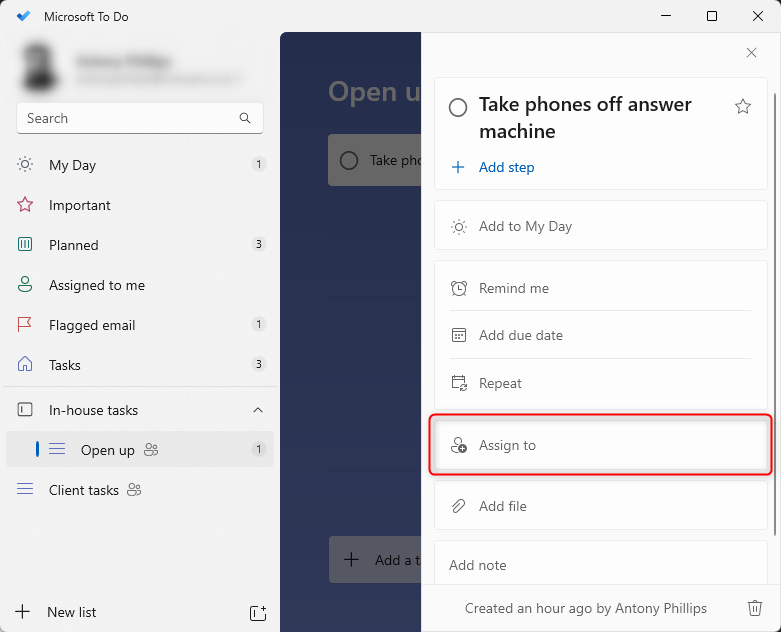This screenshot has width=781, height=632.
Task: Select the Client tasks list
Action: tap(84, 490)
